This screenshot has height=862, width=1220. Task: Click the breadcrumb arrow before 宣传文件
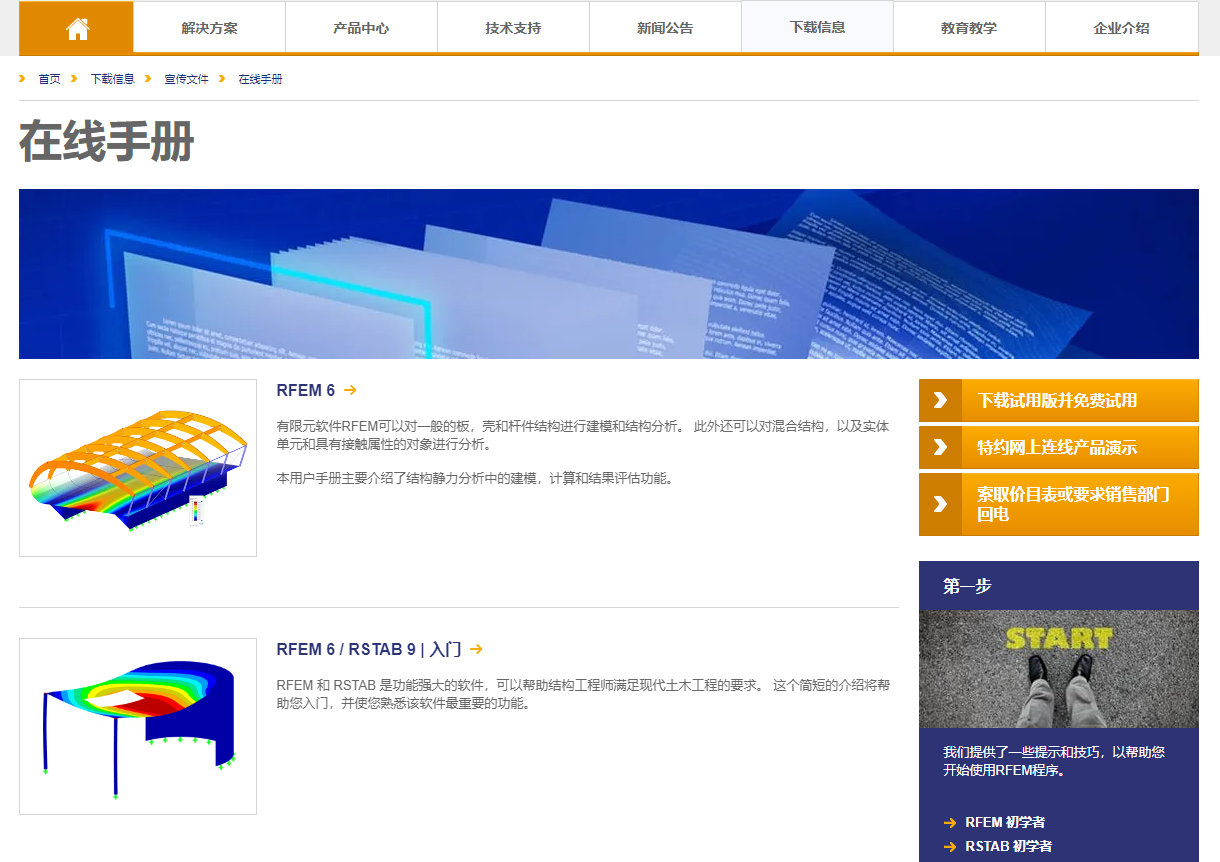tap(148, 78)
